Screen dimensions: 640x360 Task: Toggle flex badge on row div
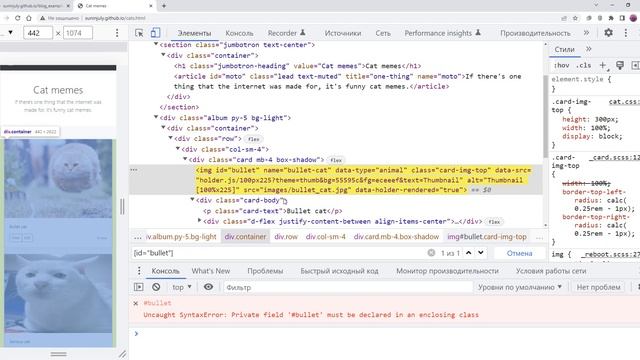tap(253, 139)
